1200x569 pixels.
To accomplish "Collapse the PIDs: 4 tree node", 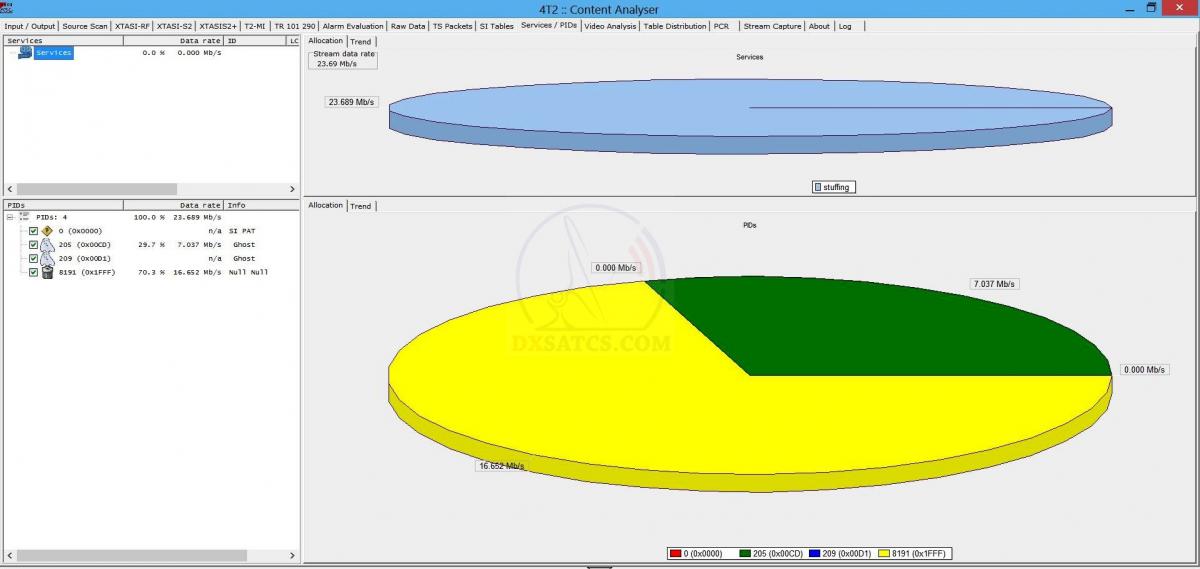I will tap(10, 217).
